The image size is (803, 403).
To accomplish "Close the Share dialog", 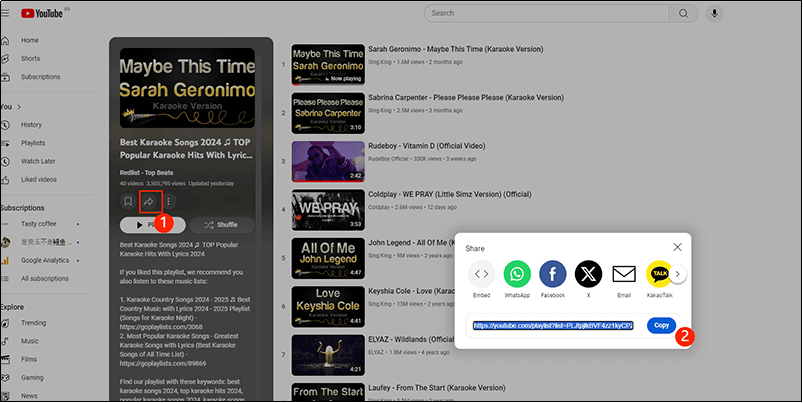I will pyautogui.click(x=677, y=247).
